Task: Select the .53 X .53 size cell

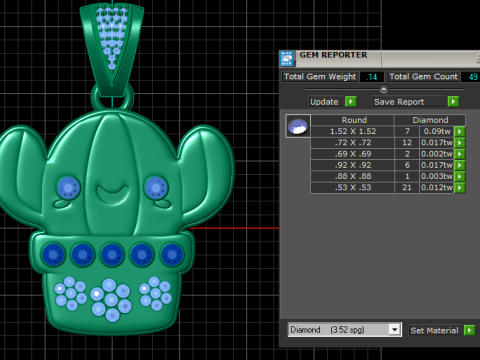Action: [353, 187]
